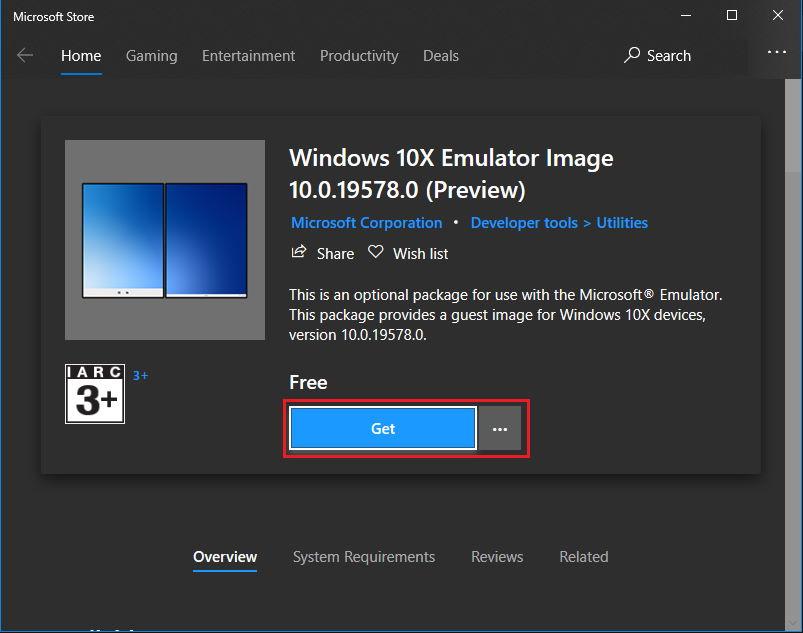
Task: Open the Deals tab
Action: point(440,55)
